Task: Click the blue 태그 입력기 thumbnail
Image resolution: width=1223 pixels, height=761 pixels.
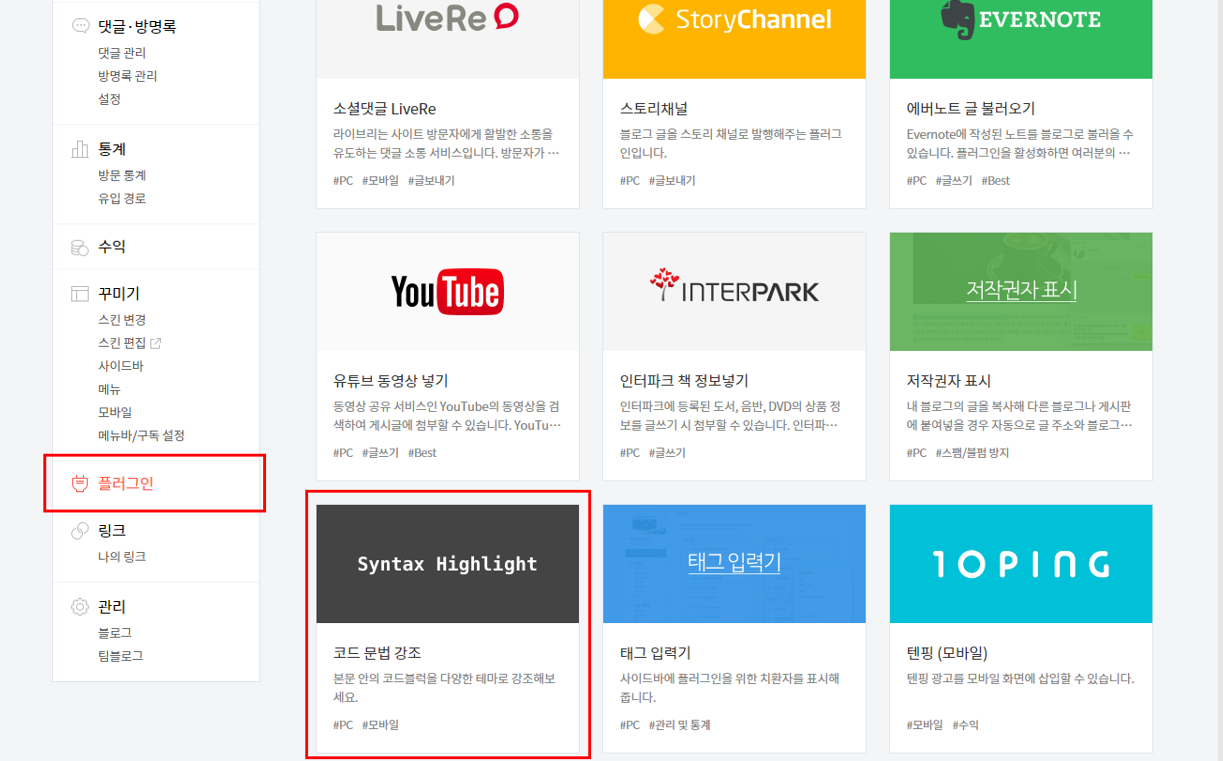Action: [x=734, y=564]
